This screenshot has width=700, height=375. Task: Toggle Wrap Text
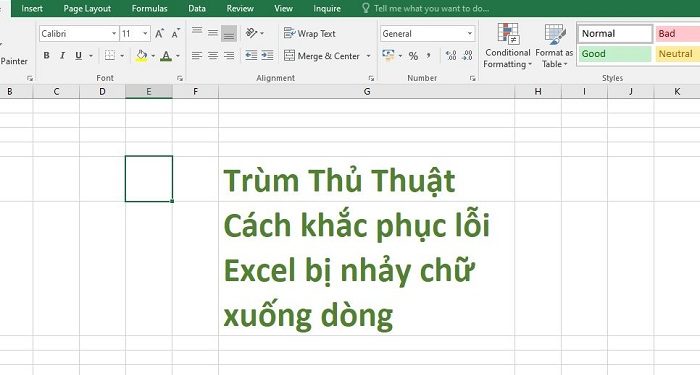309,33
